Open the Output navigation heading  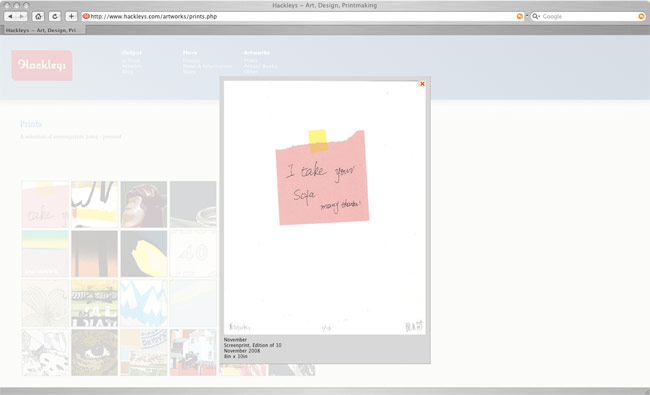(x=132, y=53)
